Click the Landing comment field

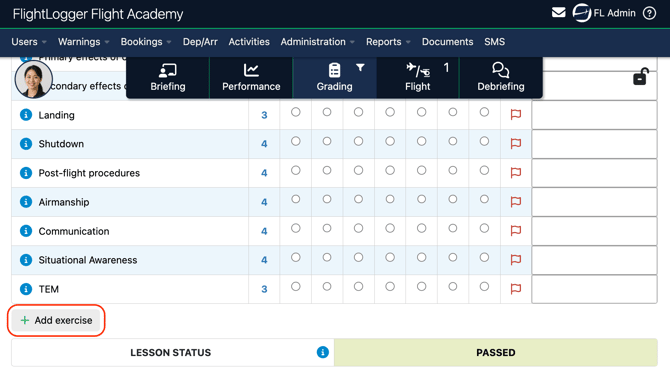coord(594,115)
